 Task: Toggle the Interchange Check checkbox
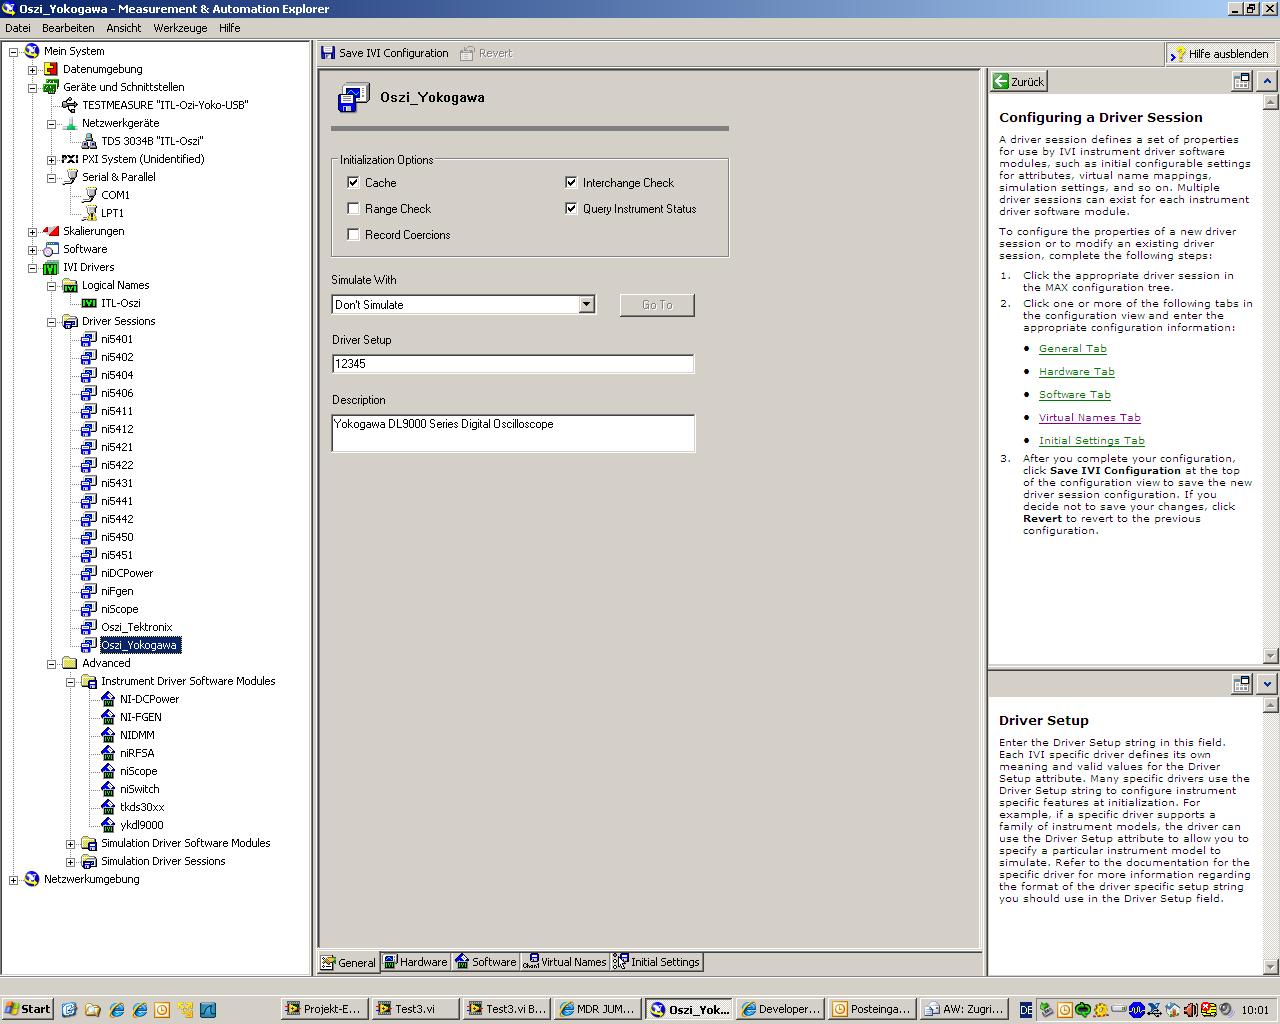coord(571,182)
